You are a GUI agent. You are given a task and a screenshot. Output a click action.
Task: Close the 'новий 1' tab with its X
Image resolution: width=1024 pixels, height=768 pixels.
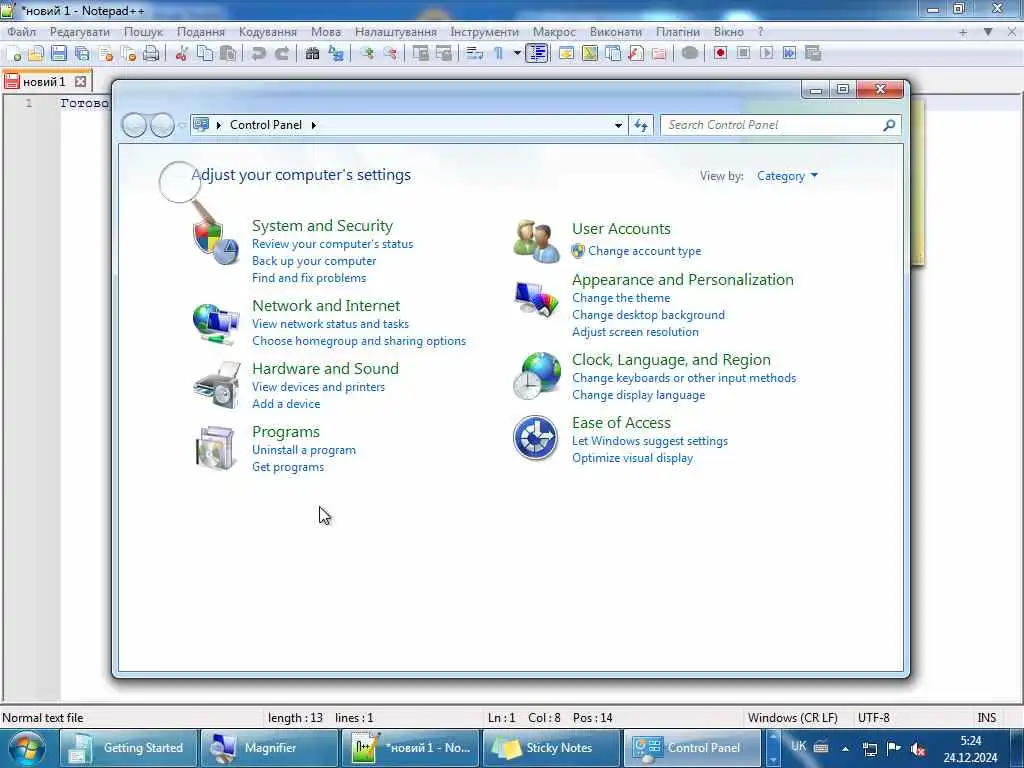(x=80, y=82)
